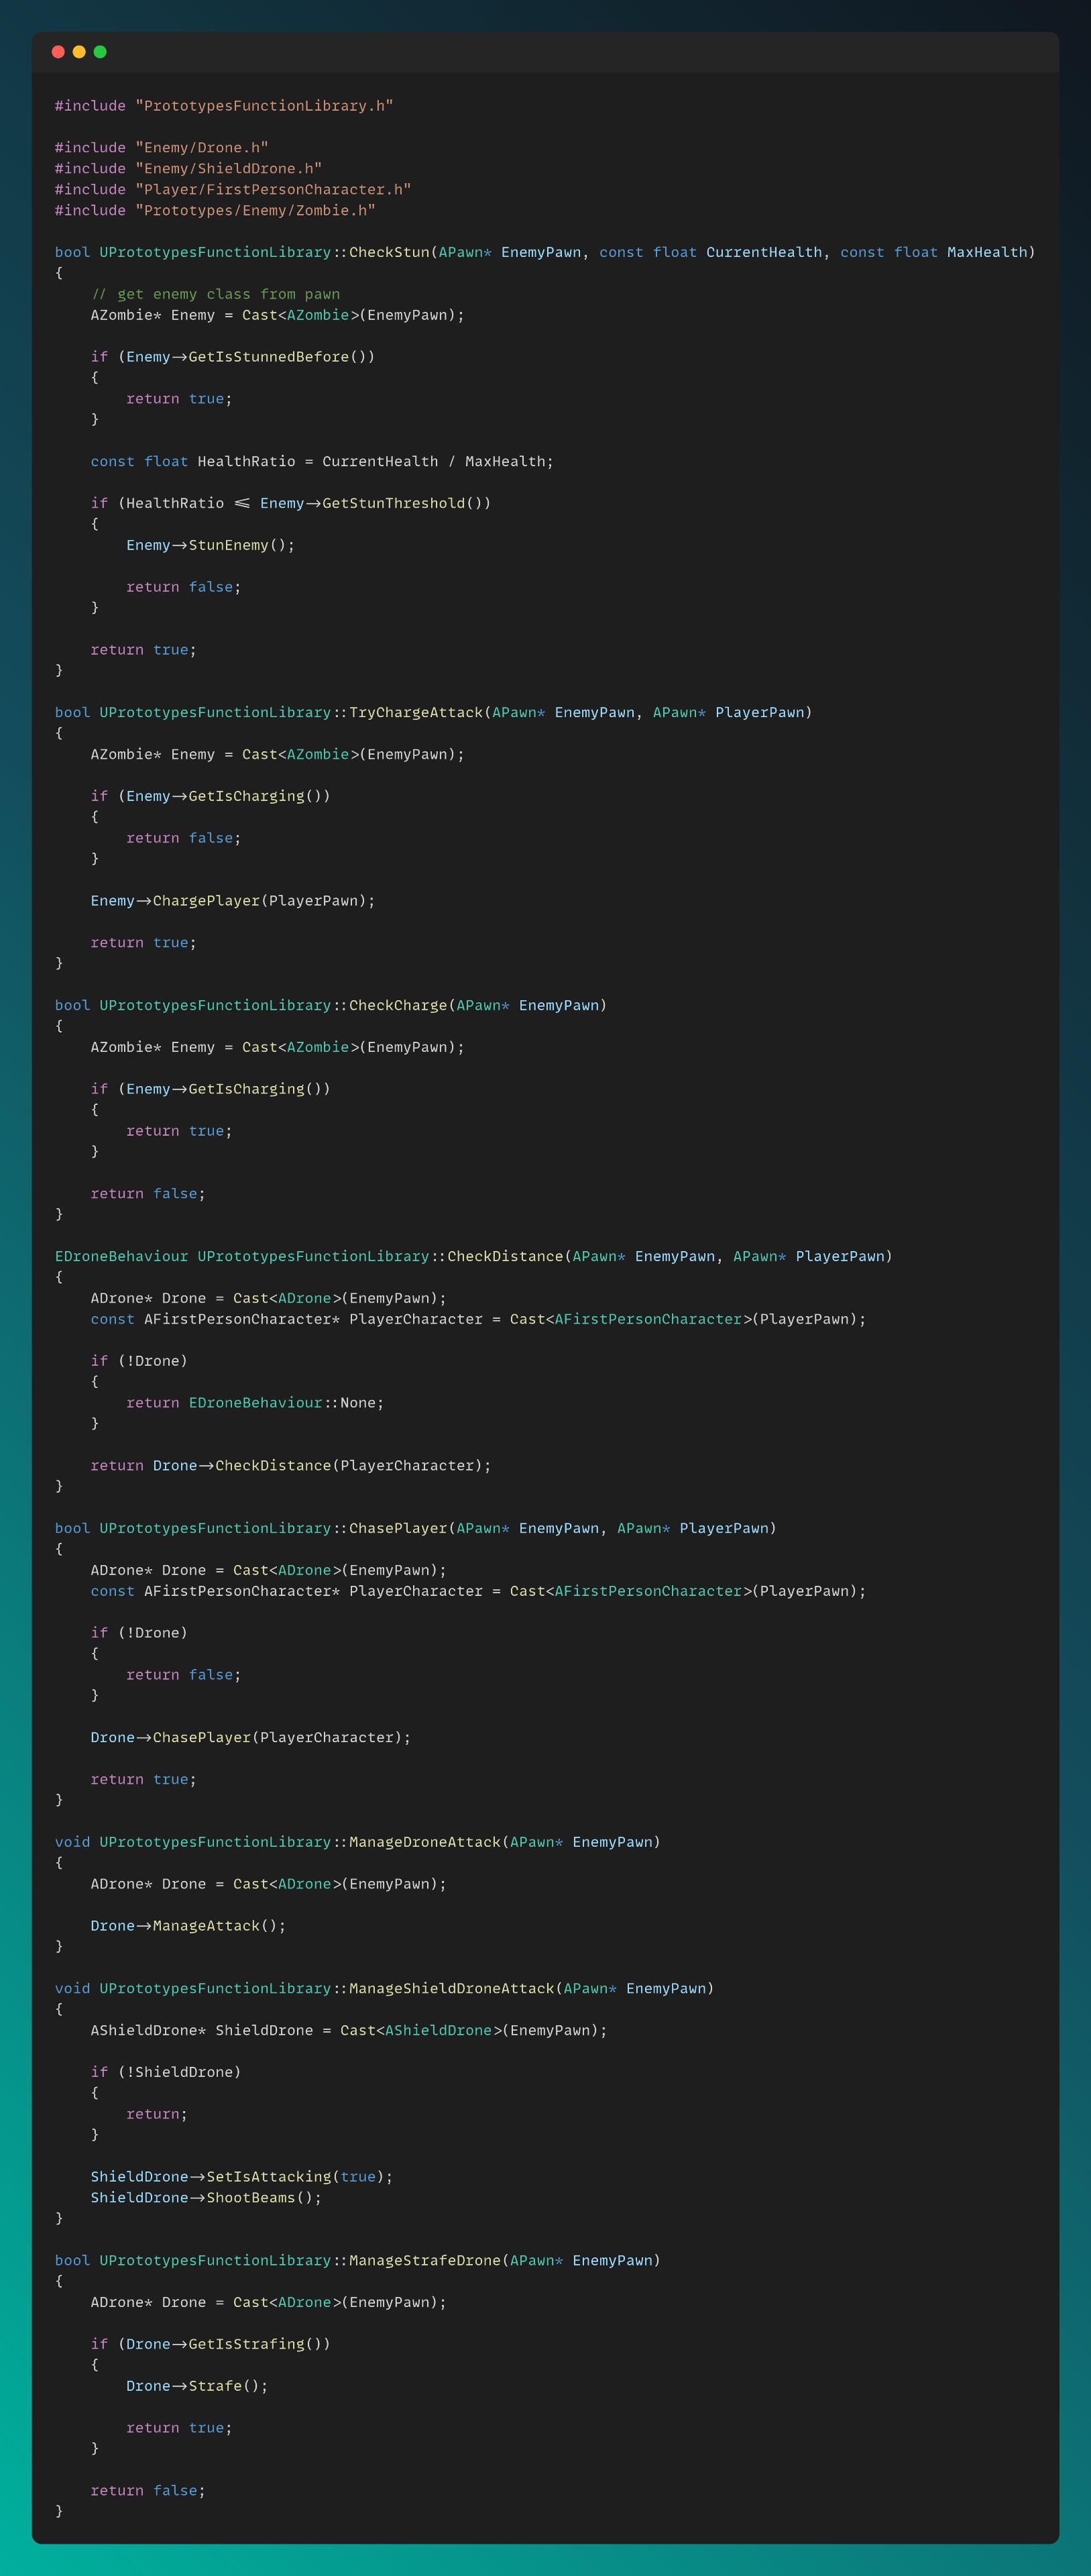Click the EDroneBehaviour::None return value

coord(285,1404)
